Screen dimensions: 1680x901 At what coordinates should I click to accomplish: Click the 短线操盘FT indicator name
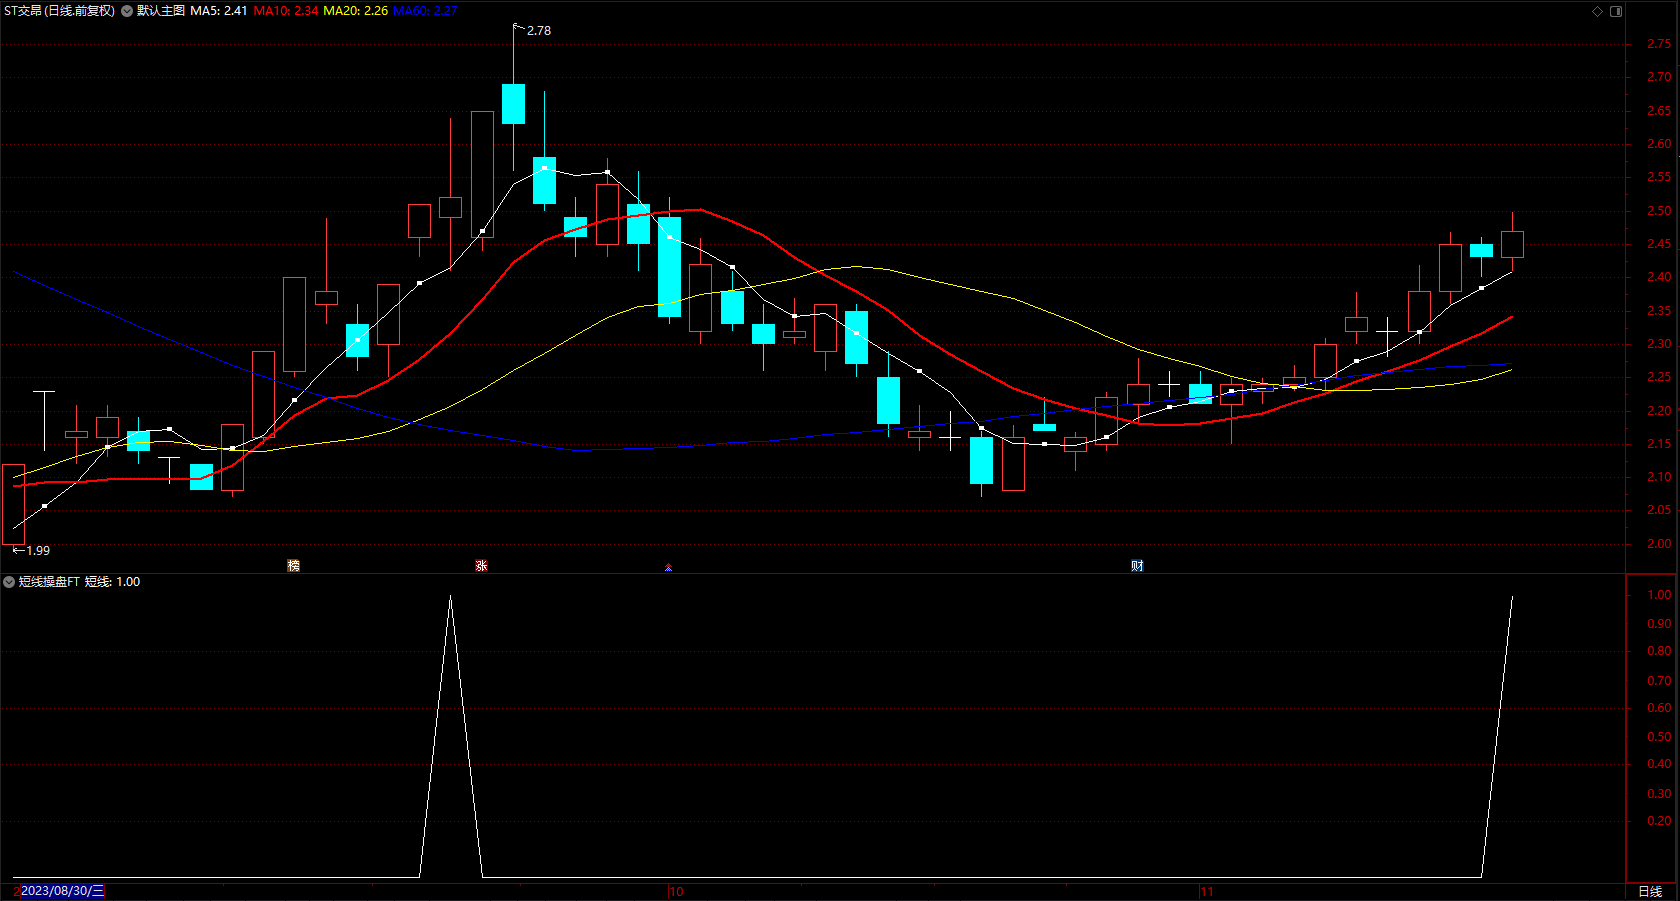coord(49,582)
